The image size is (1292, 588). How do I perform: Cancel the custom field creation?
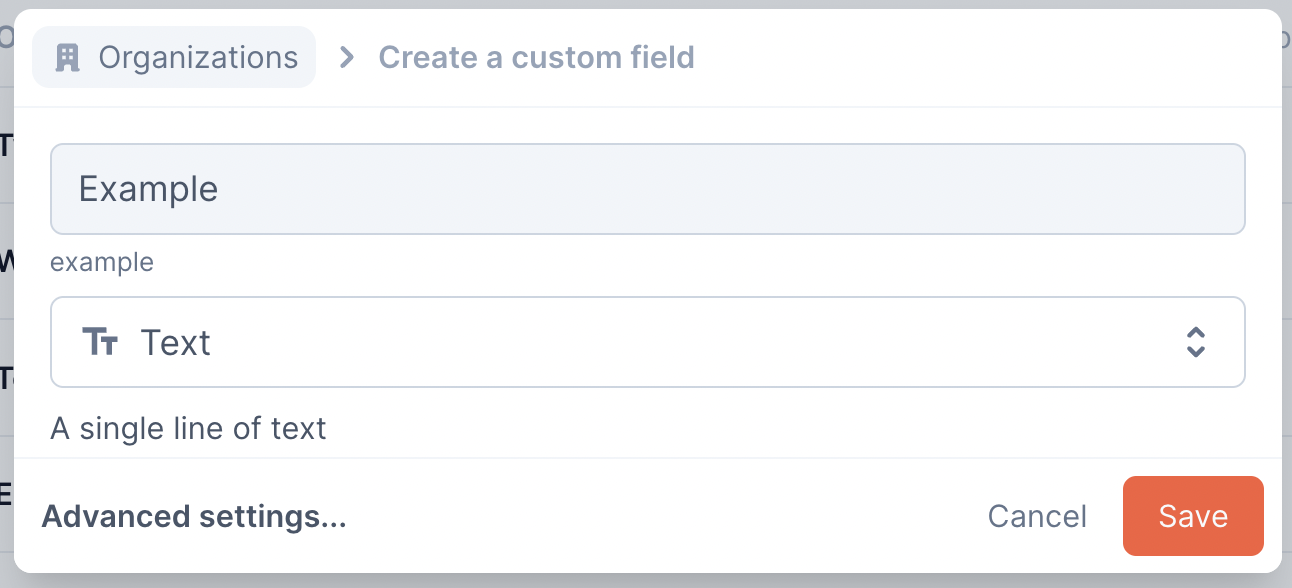tap(1037, 516)
